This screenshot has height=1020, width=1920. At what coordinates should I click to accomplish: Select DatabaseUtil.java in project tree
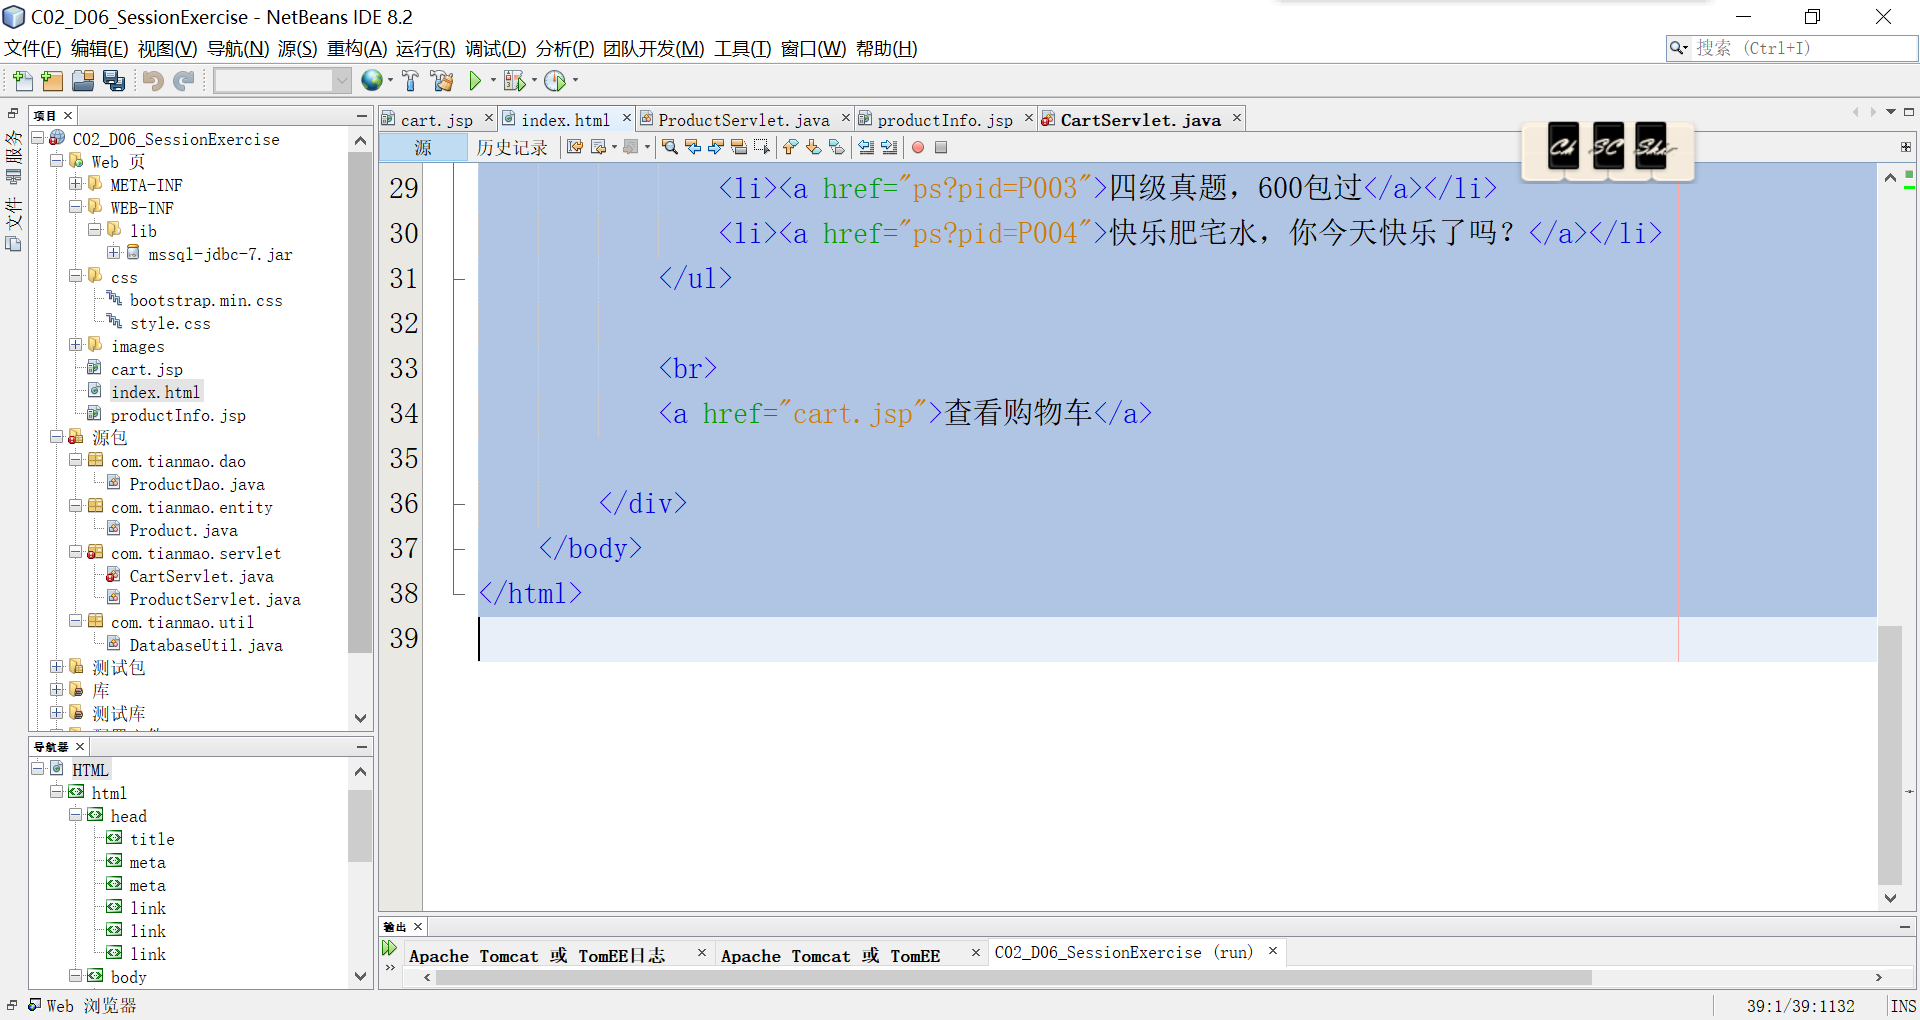[x=206, y=645]
